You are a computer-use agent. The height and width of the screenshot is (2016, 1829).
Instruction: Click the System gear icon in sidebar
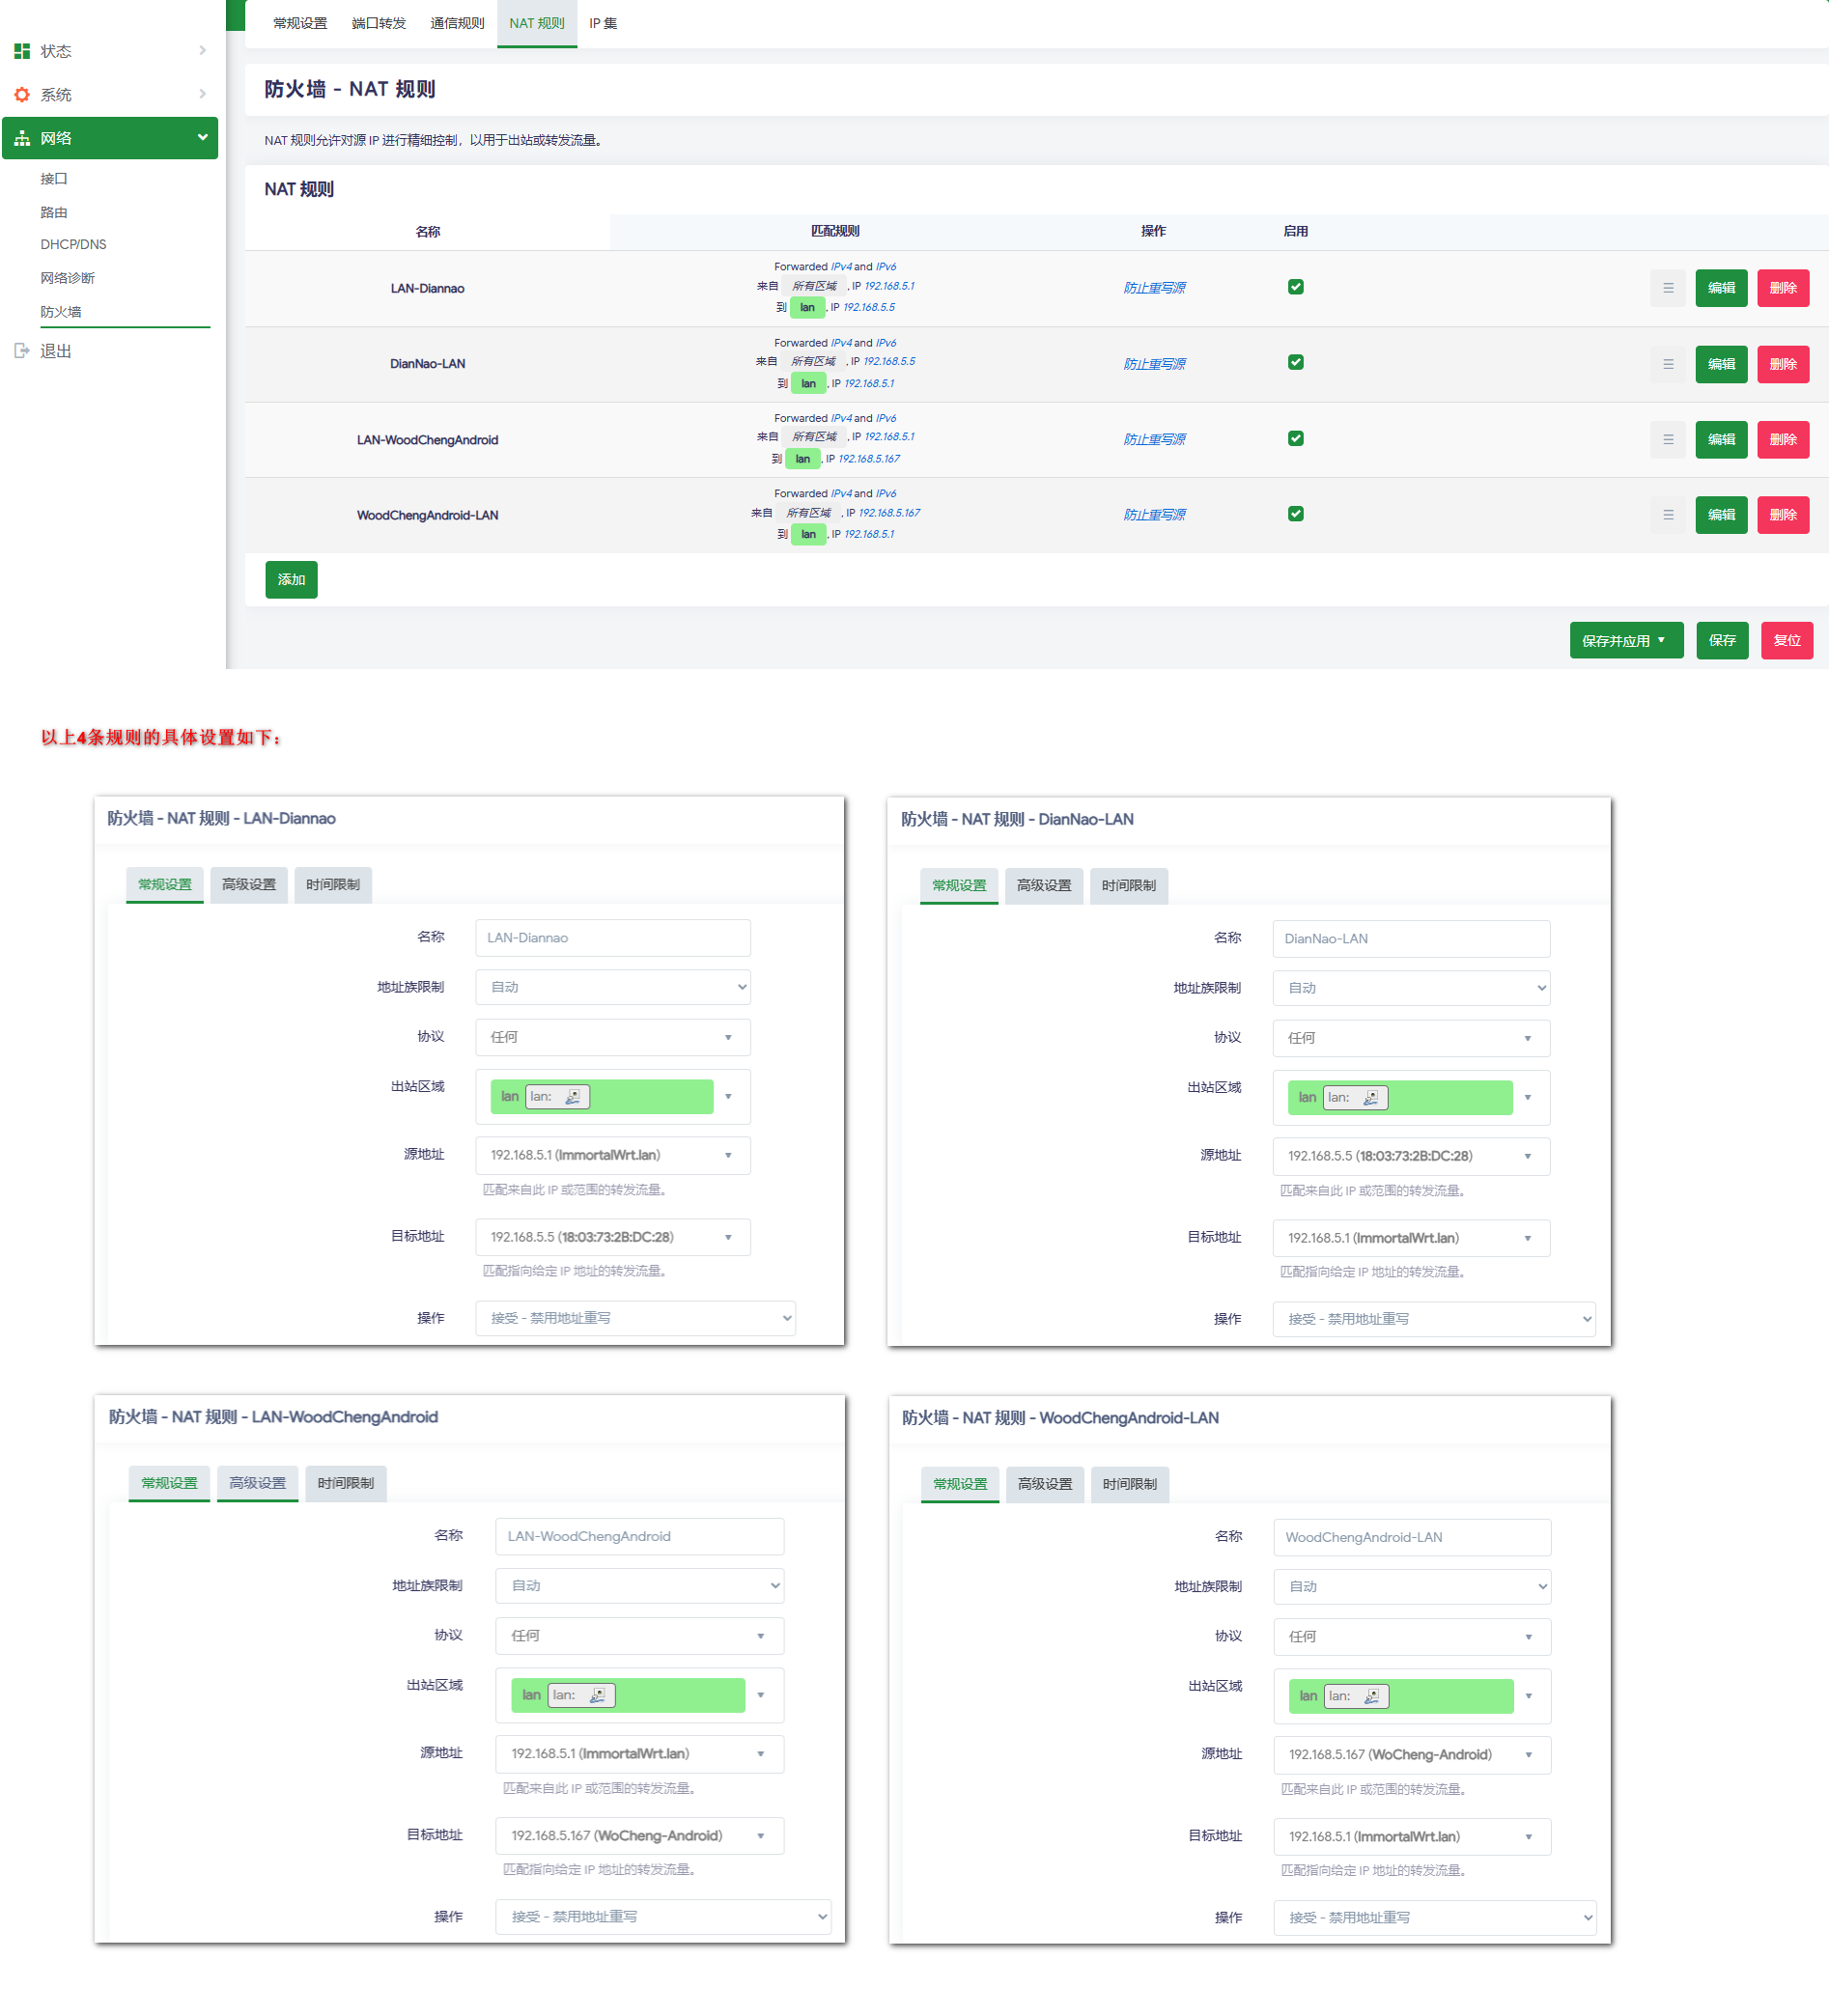22,95
